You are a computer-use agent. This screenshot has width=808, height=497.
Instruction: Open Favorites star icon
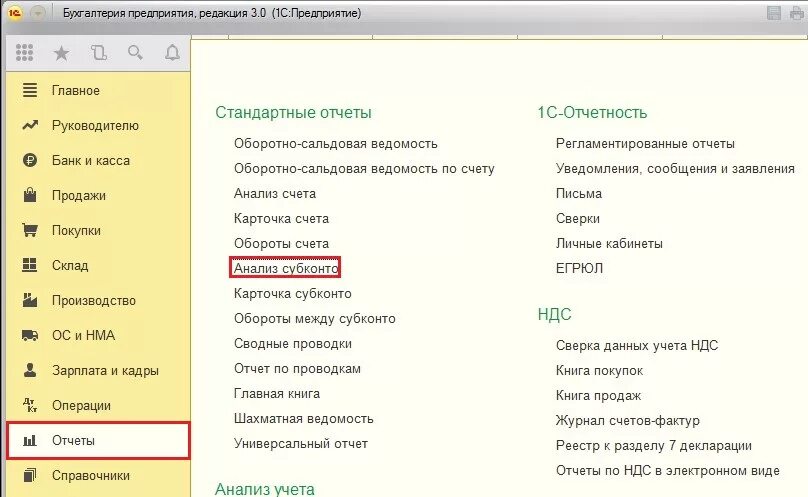(x=61, y=53)
